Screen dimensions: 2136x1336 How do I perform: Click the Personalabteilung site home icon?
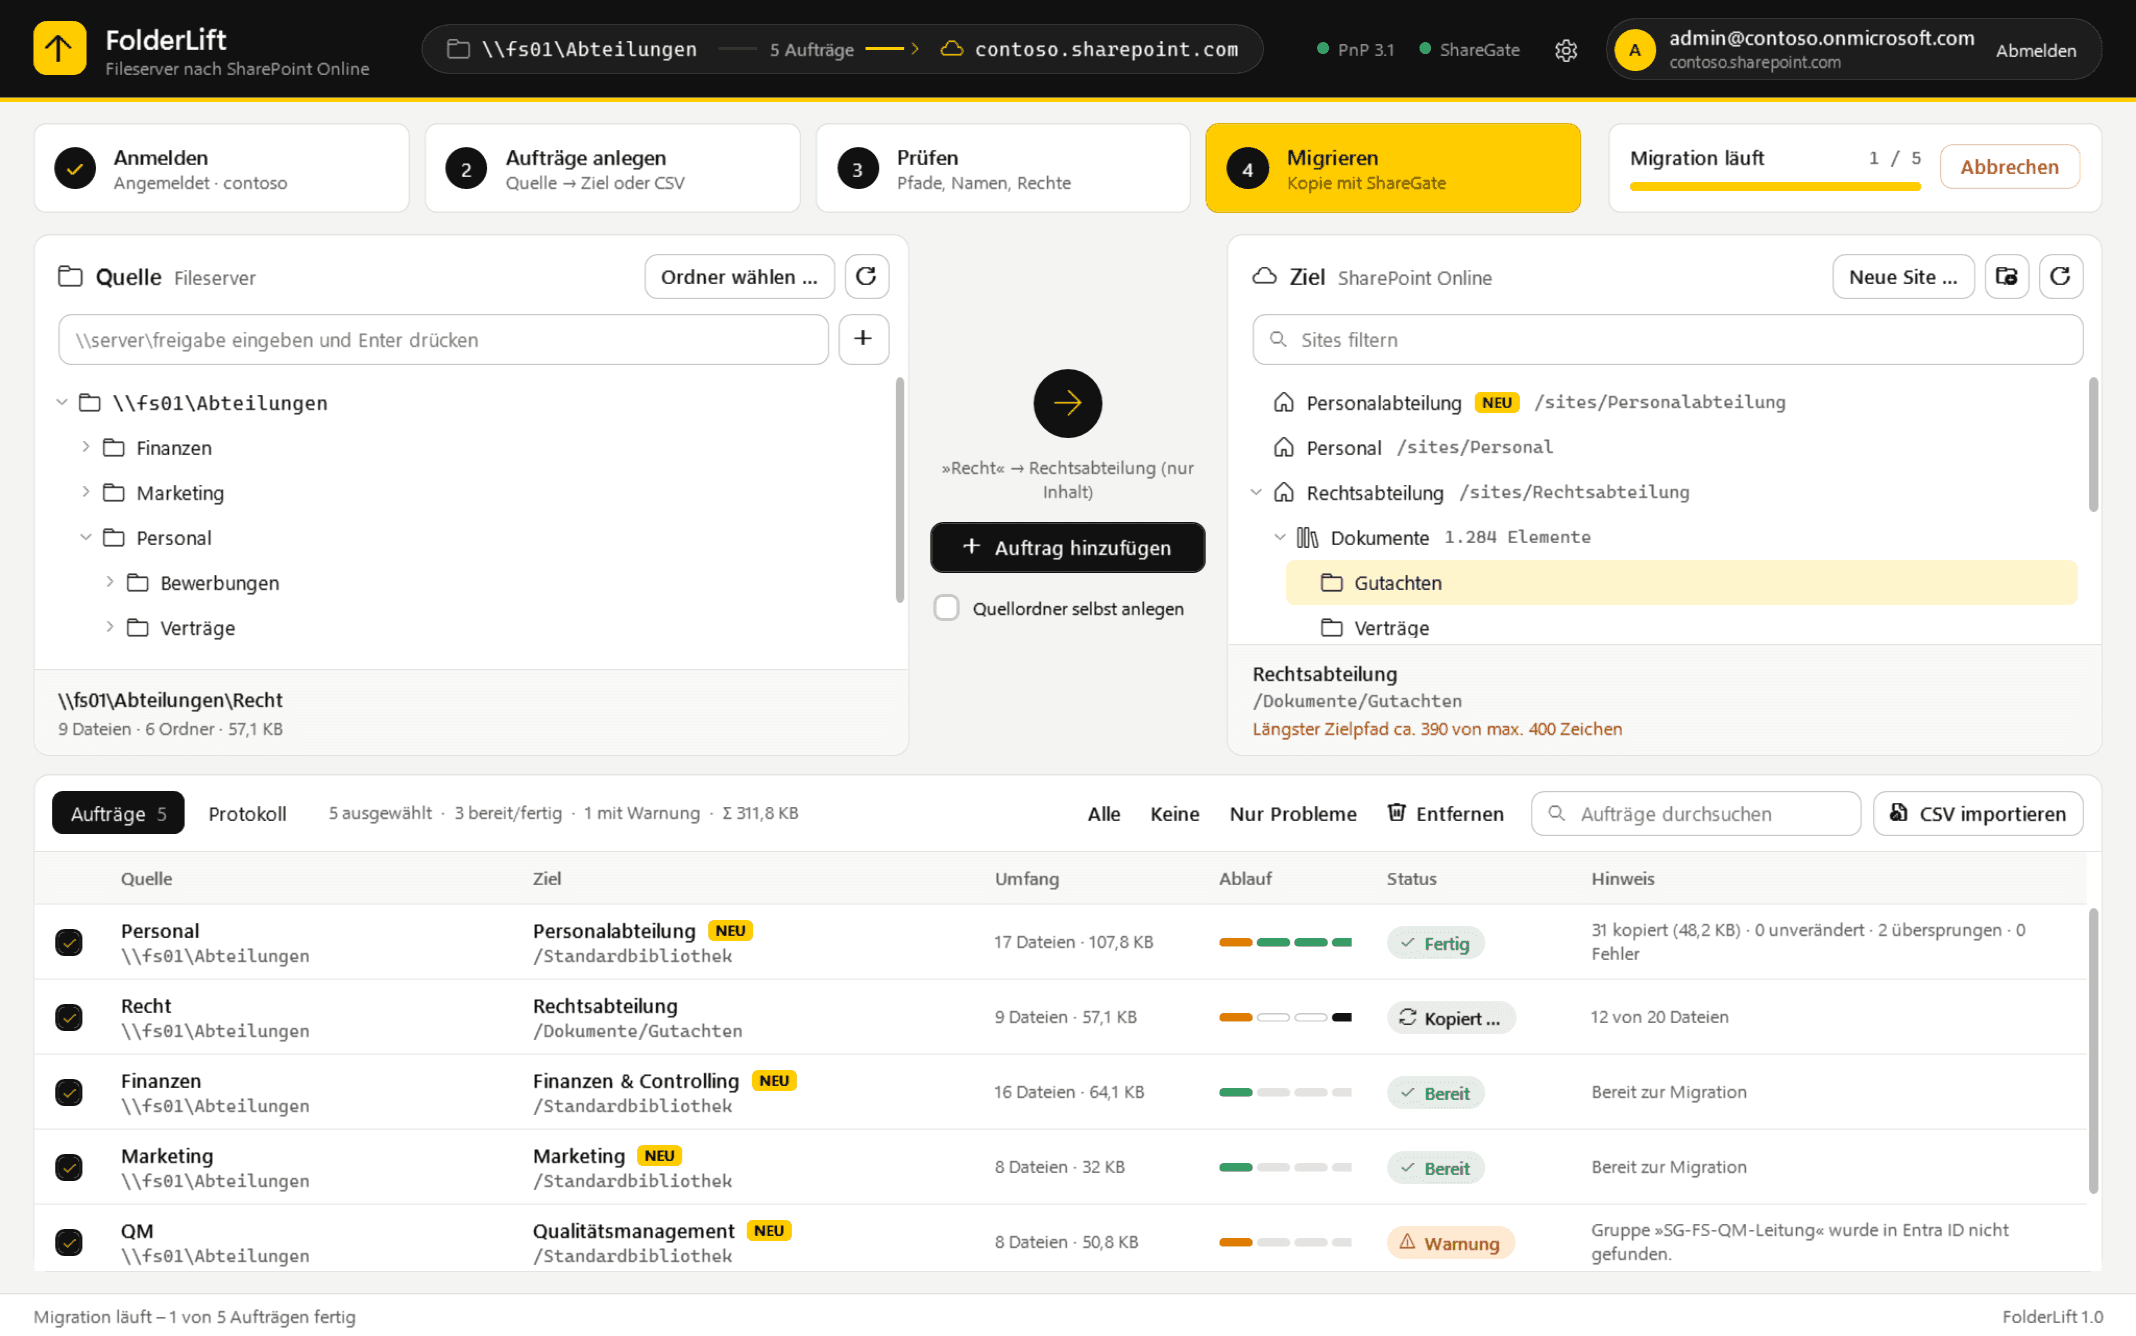coord(1283,402)
